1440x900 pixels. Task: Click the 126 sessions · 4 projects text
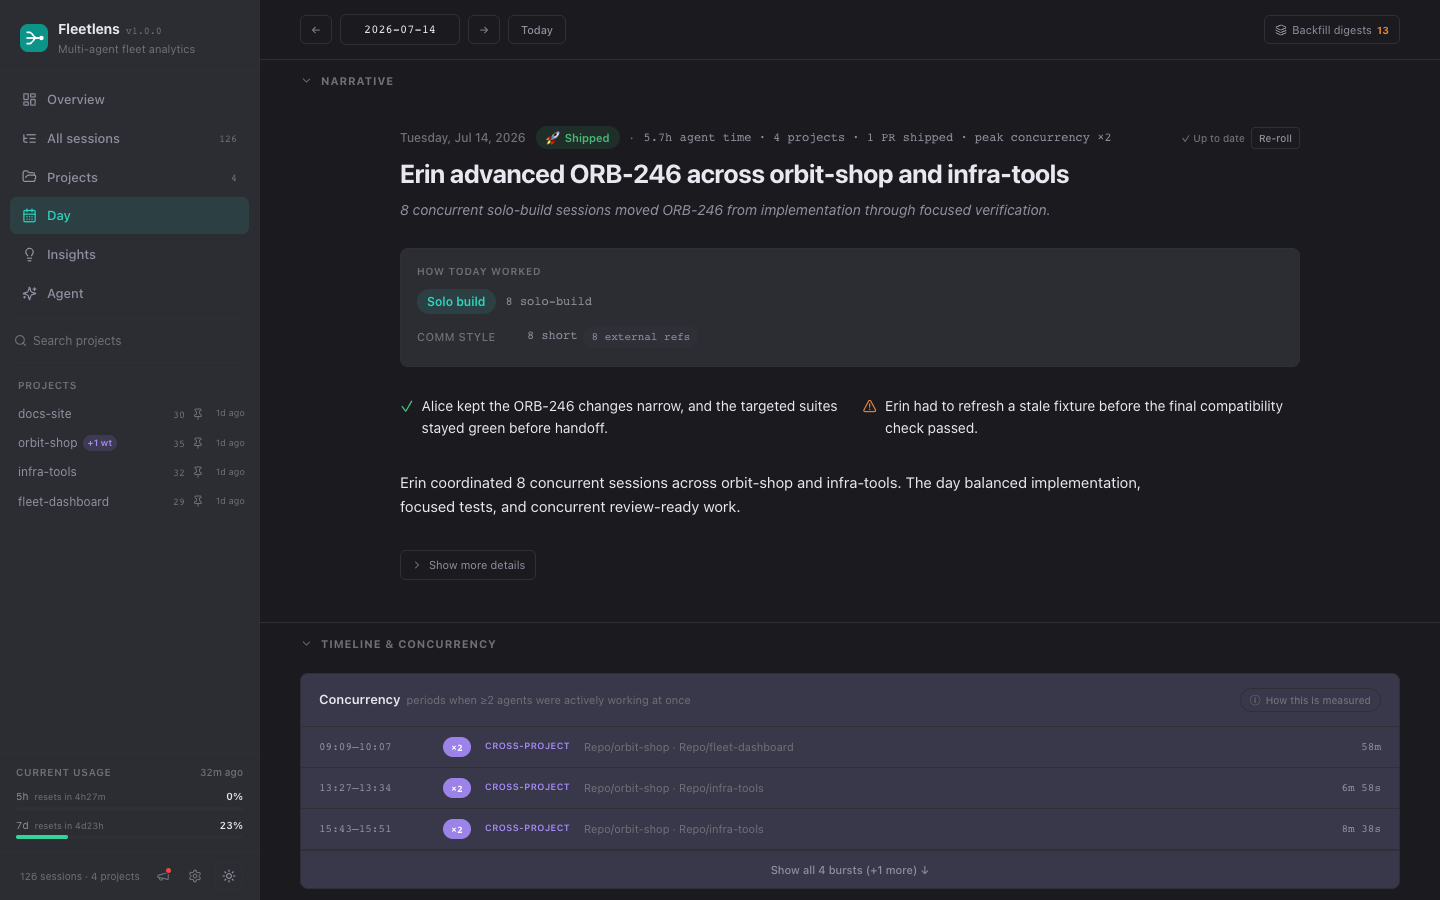click(x=80, y=876)
